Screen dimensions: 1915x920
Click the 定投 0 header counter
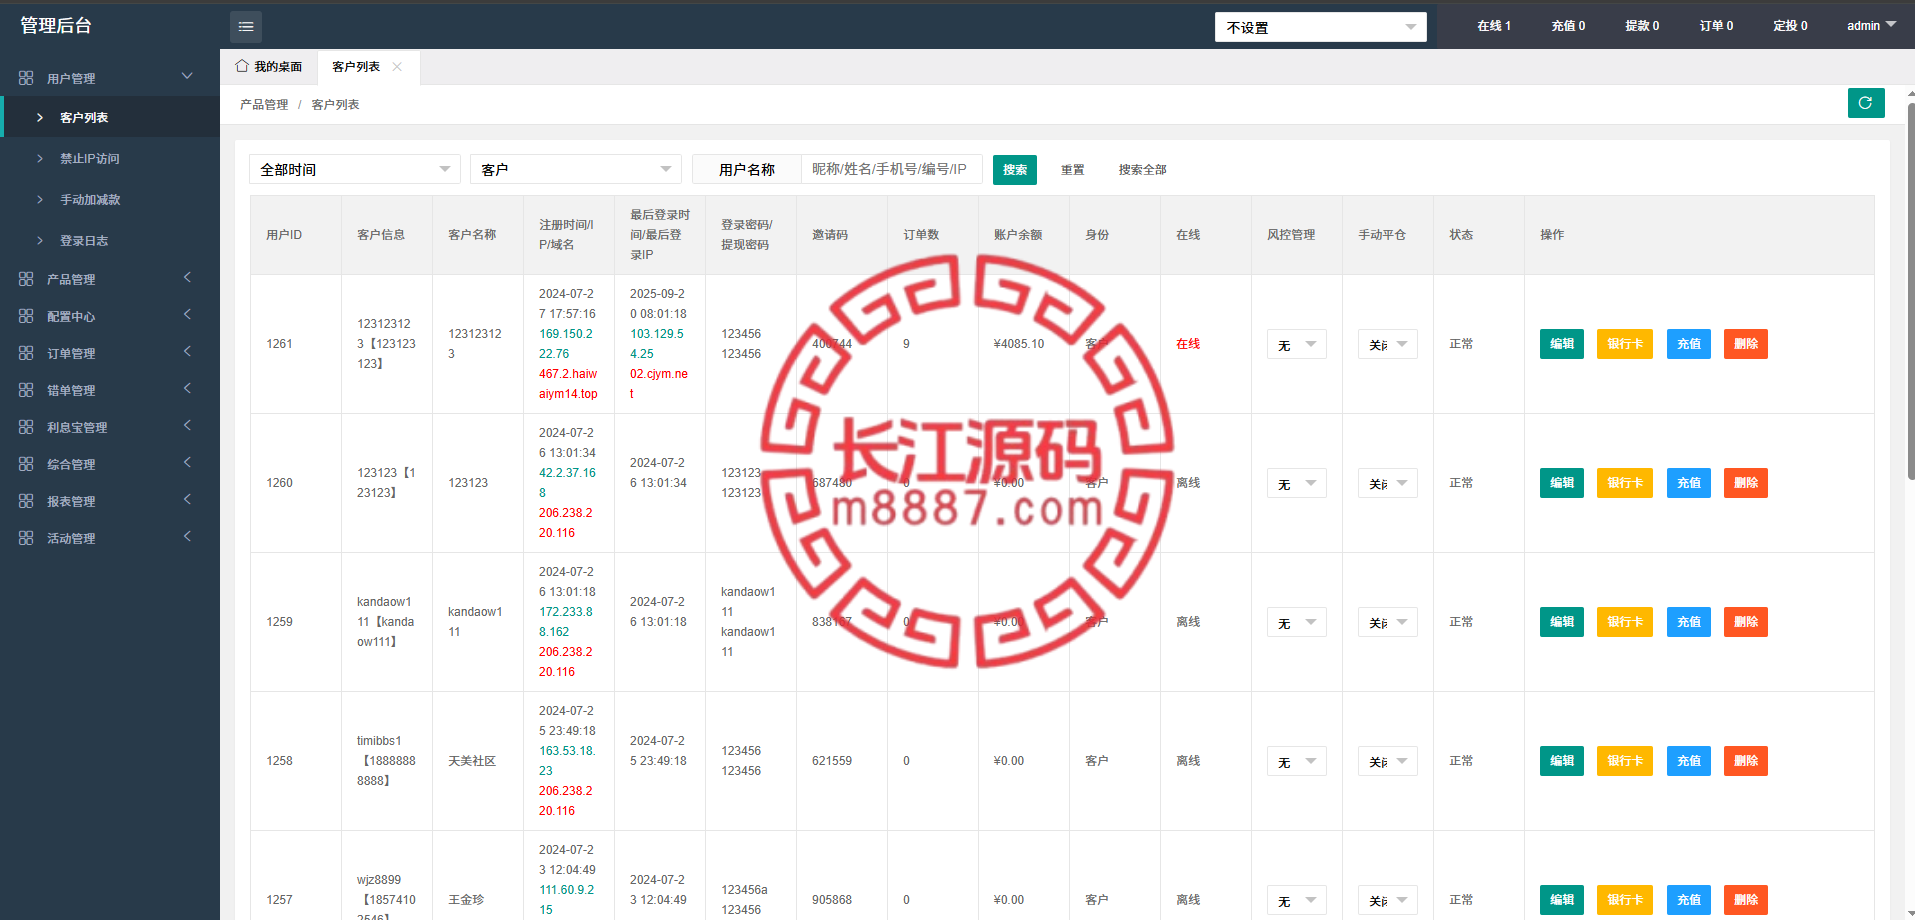1790,26
